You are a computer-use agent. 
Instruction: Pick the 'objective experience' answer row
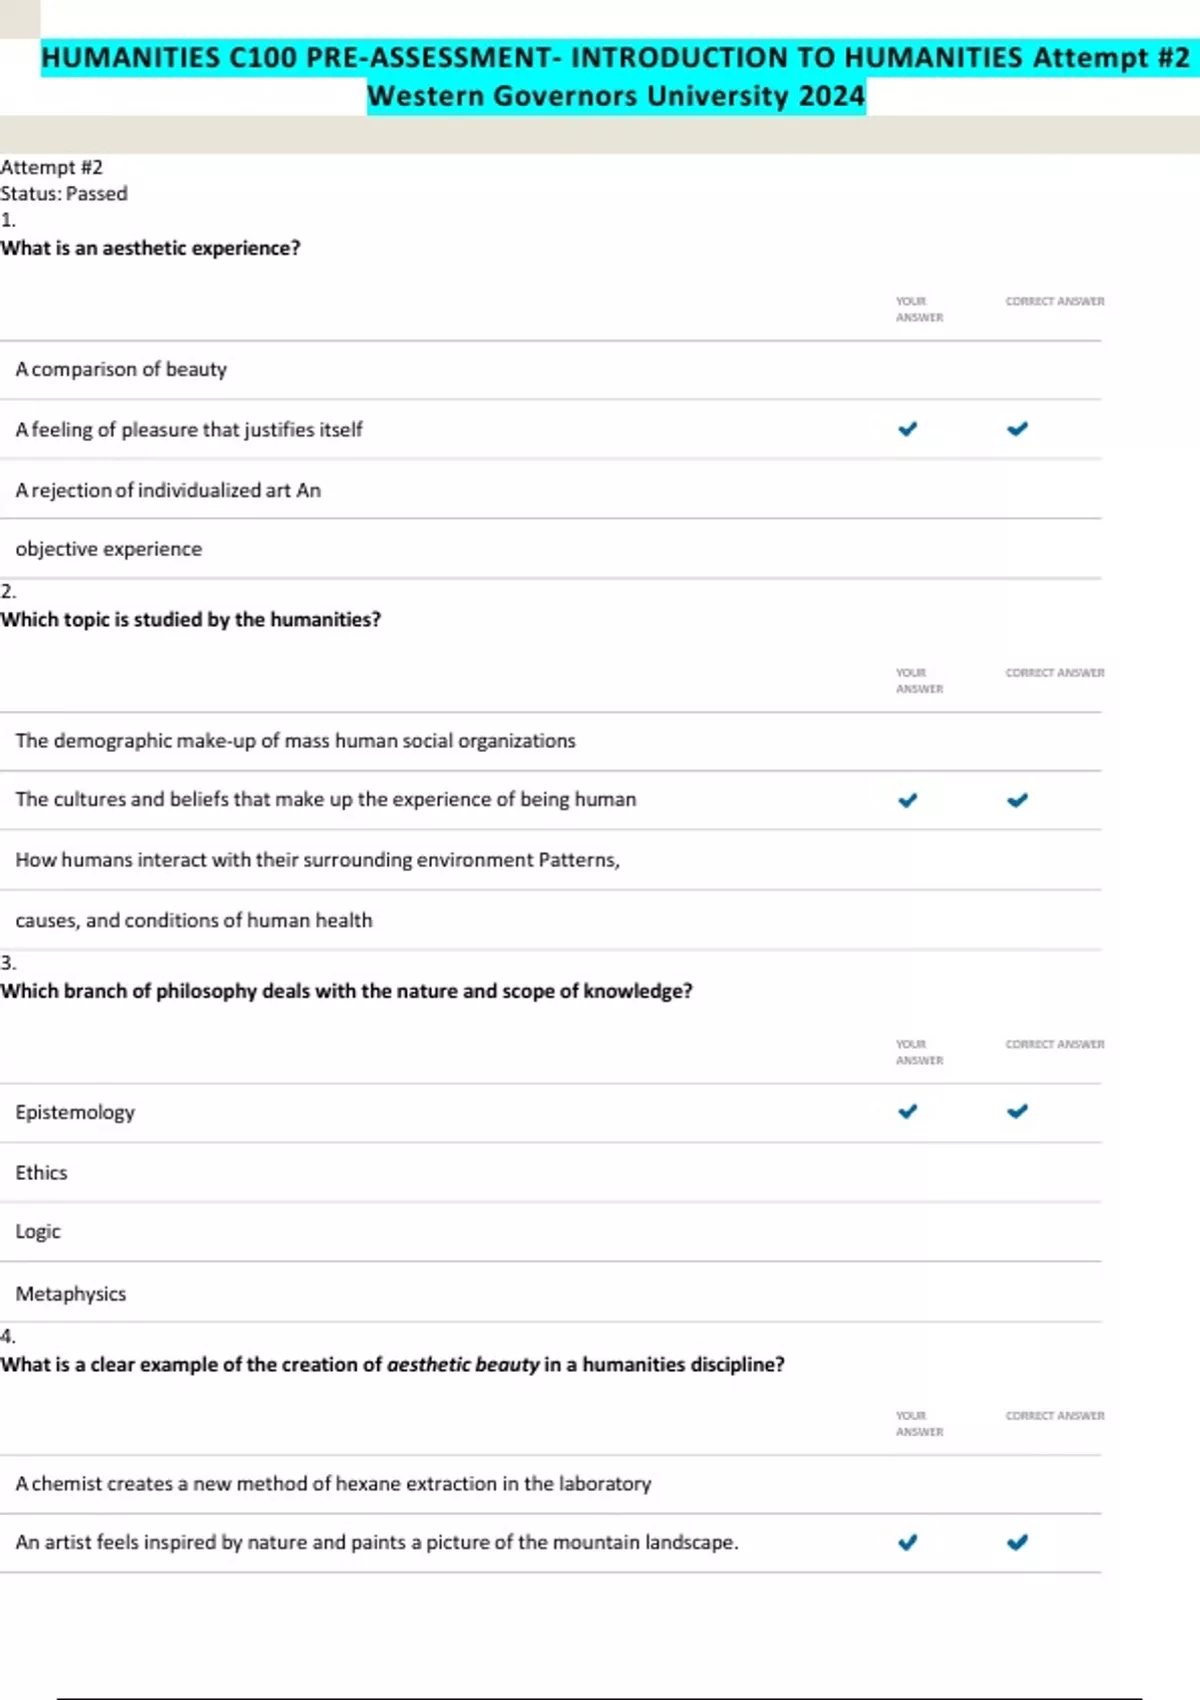click(x=108, y=549)
